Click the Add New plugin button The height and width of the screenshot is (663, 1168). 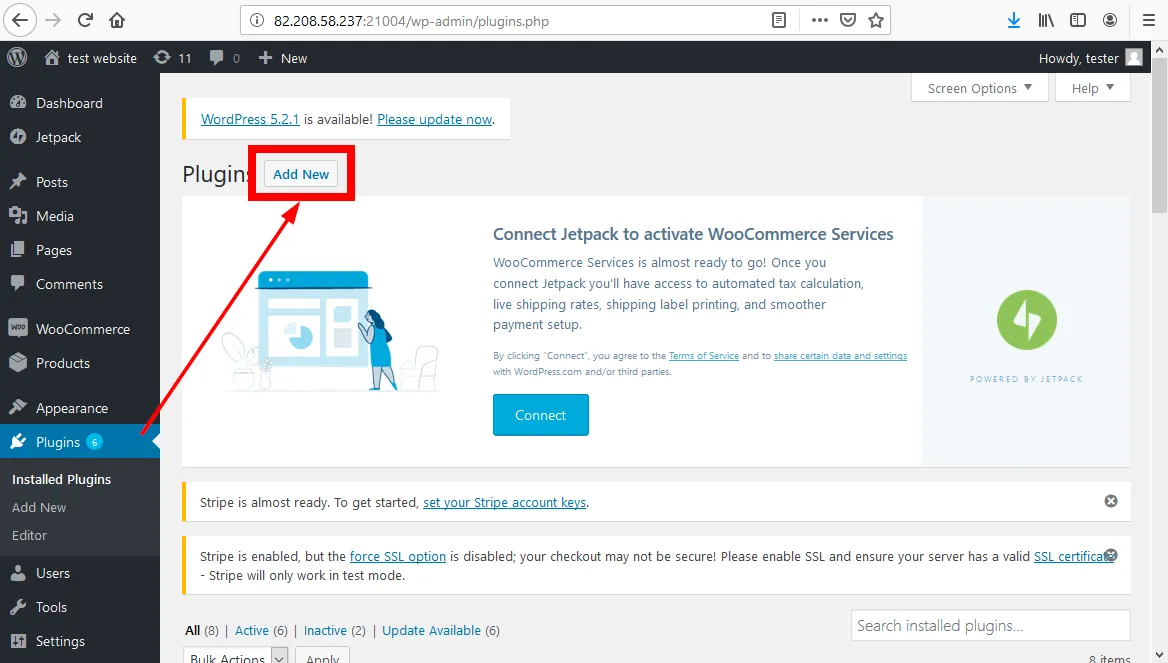click(301, 174)
